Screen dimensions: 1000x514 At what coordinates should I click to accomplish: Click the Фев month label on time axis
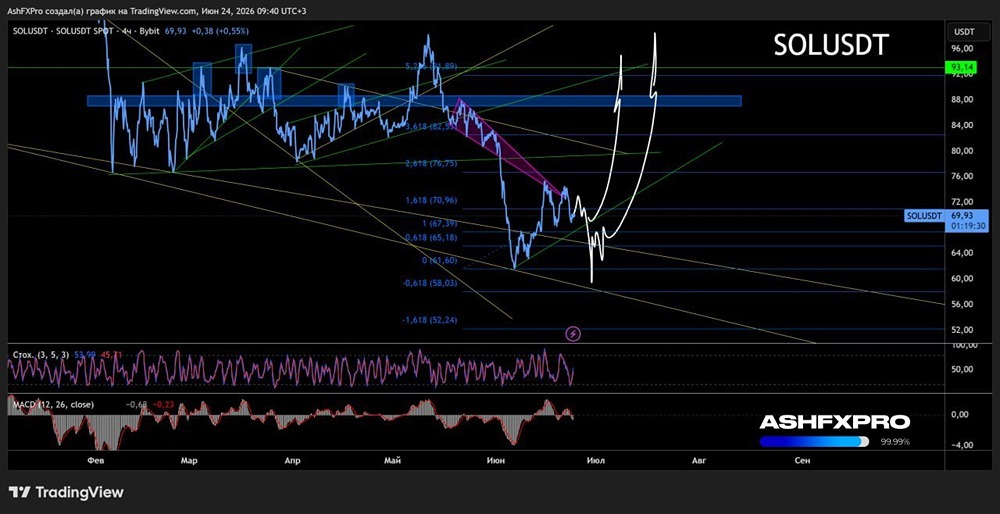click(96, 459)
